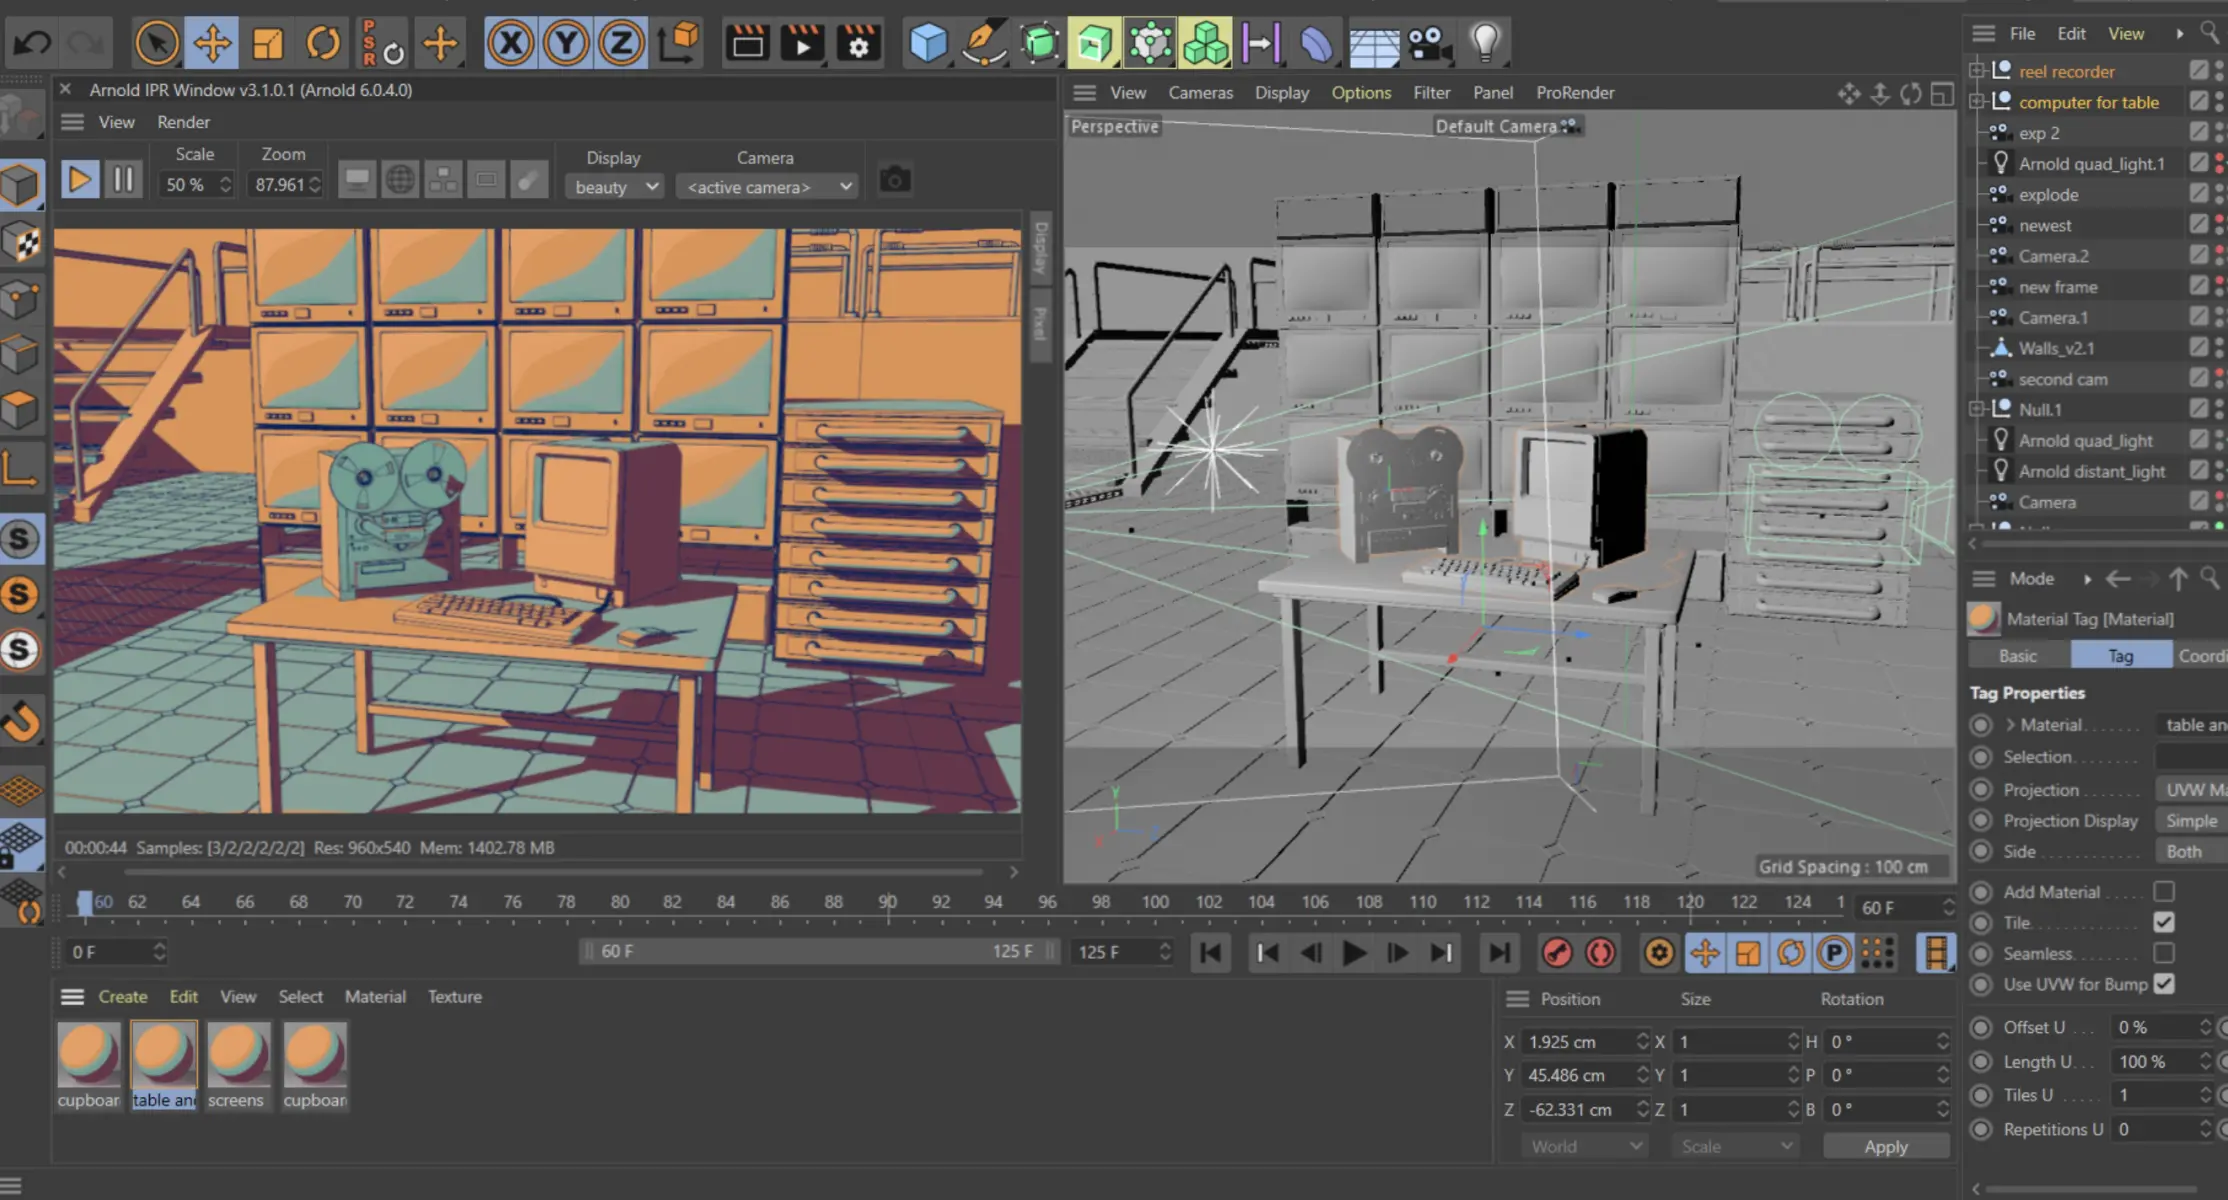Click Play Forwards on timeline

[x=1354, y=953]
